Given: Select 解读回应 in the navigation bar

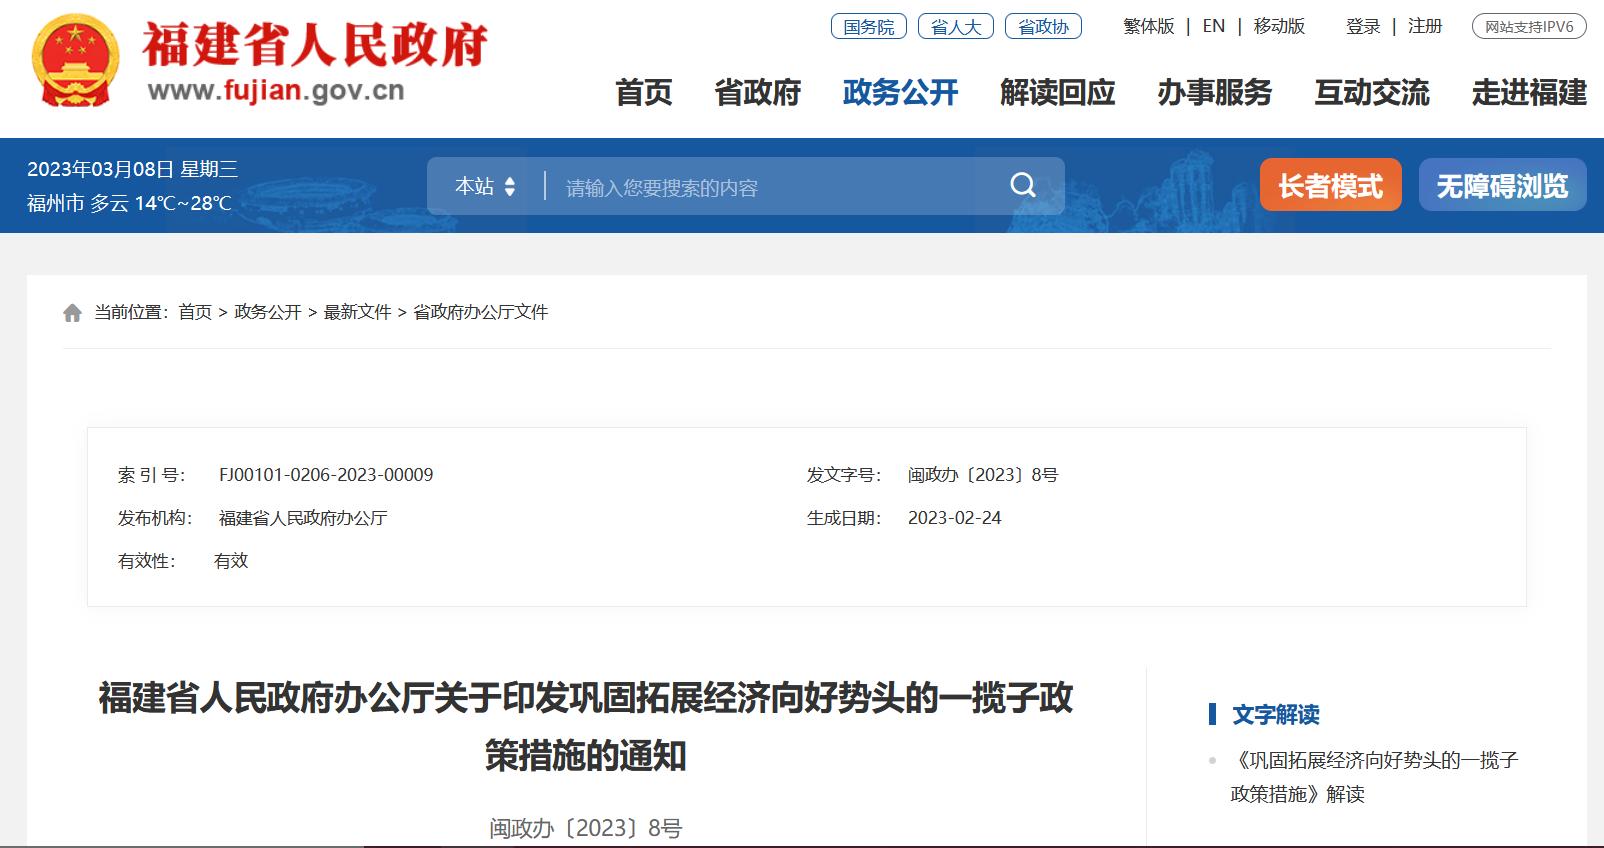Looking at the screenshot, I should click(1057, 93).
